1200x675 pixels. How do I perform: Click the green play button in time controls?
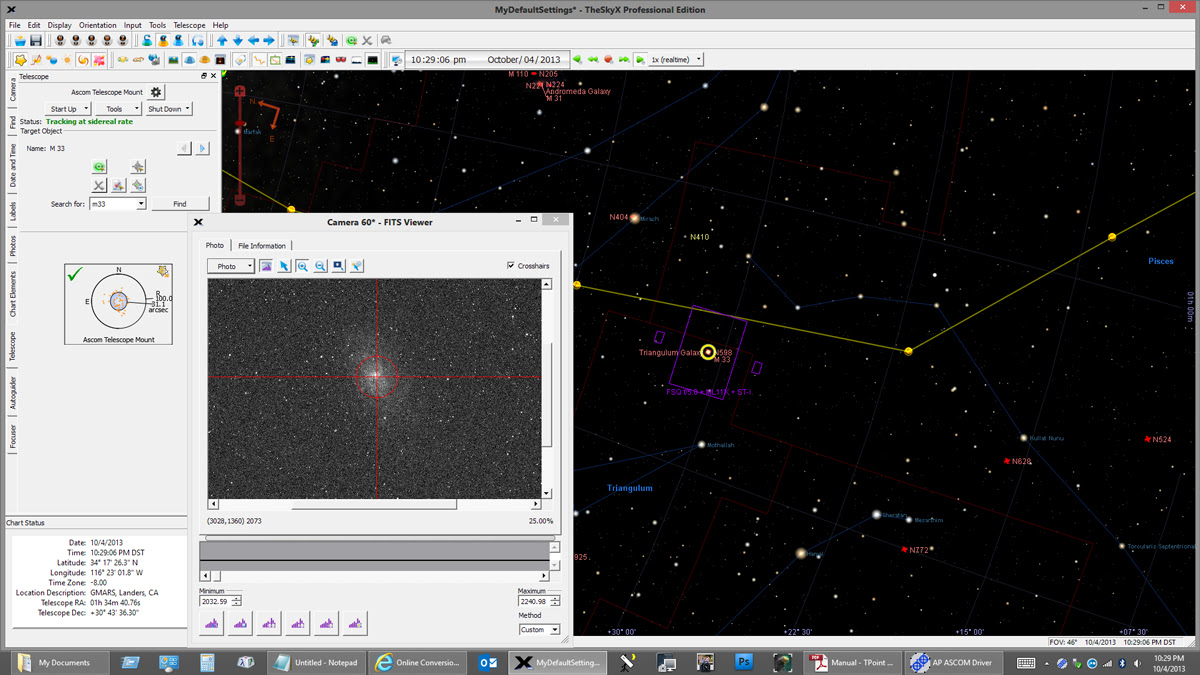tap(640, 60)
